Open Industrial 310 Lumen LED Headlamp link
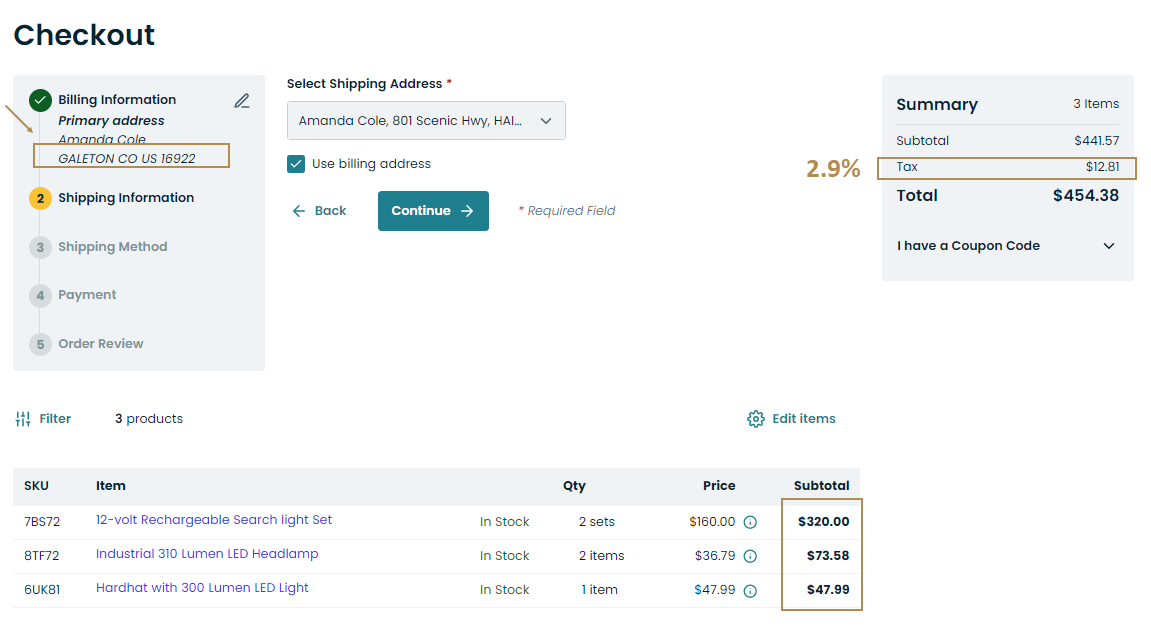The image size is (1151, 641). [207, 554]
